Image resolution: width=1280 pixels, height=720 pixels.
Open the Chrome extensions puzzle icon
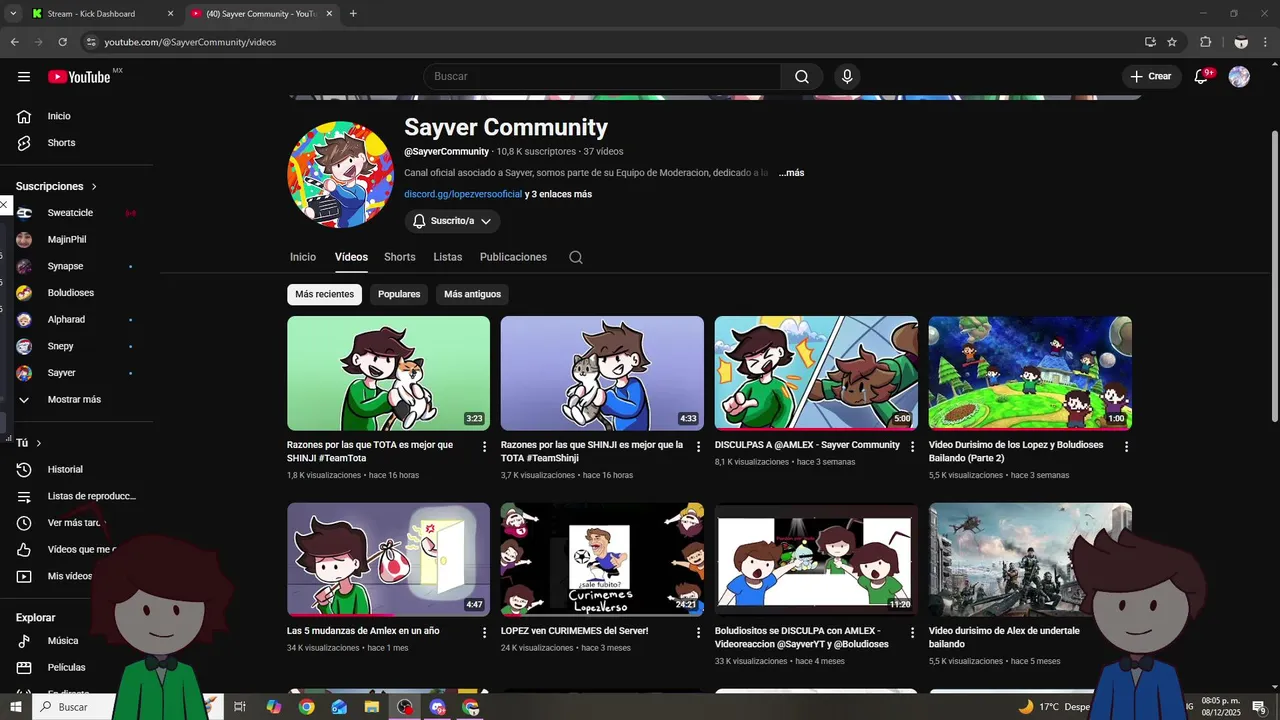(1205, 42)
